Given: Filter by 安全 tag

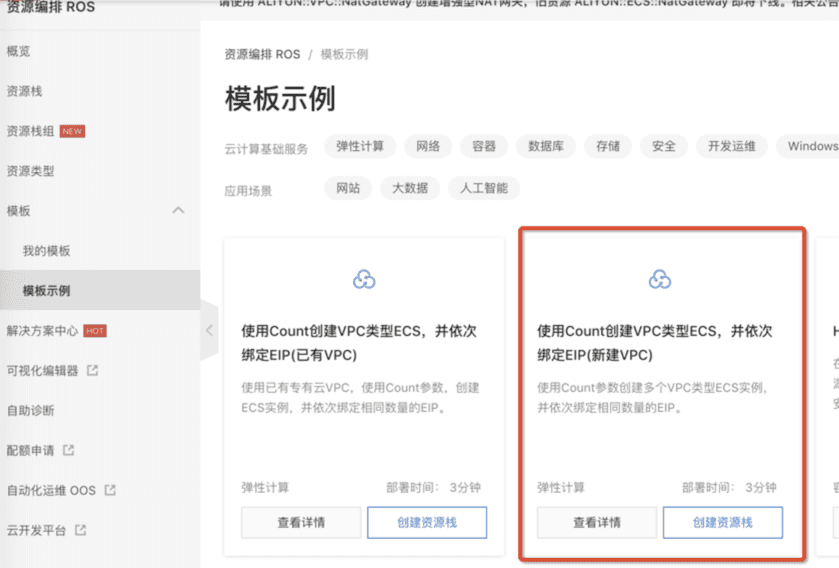Looking at the screenshot, I should 663,147.
